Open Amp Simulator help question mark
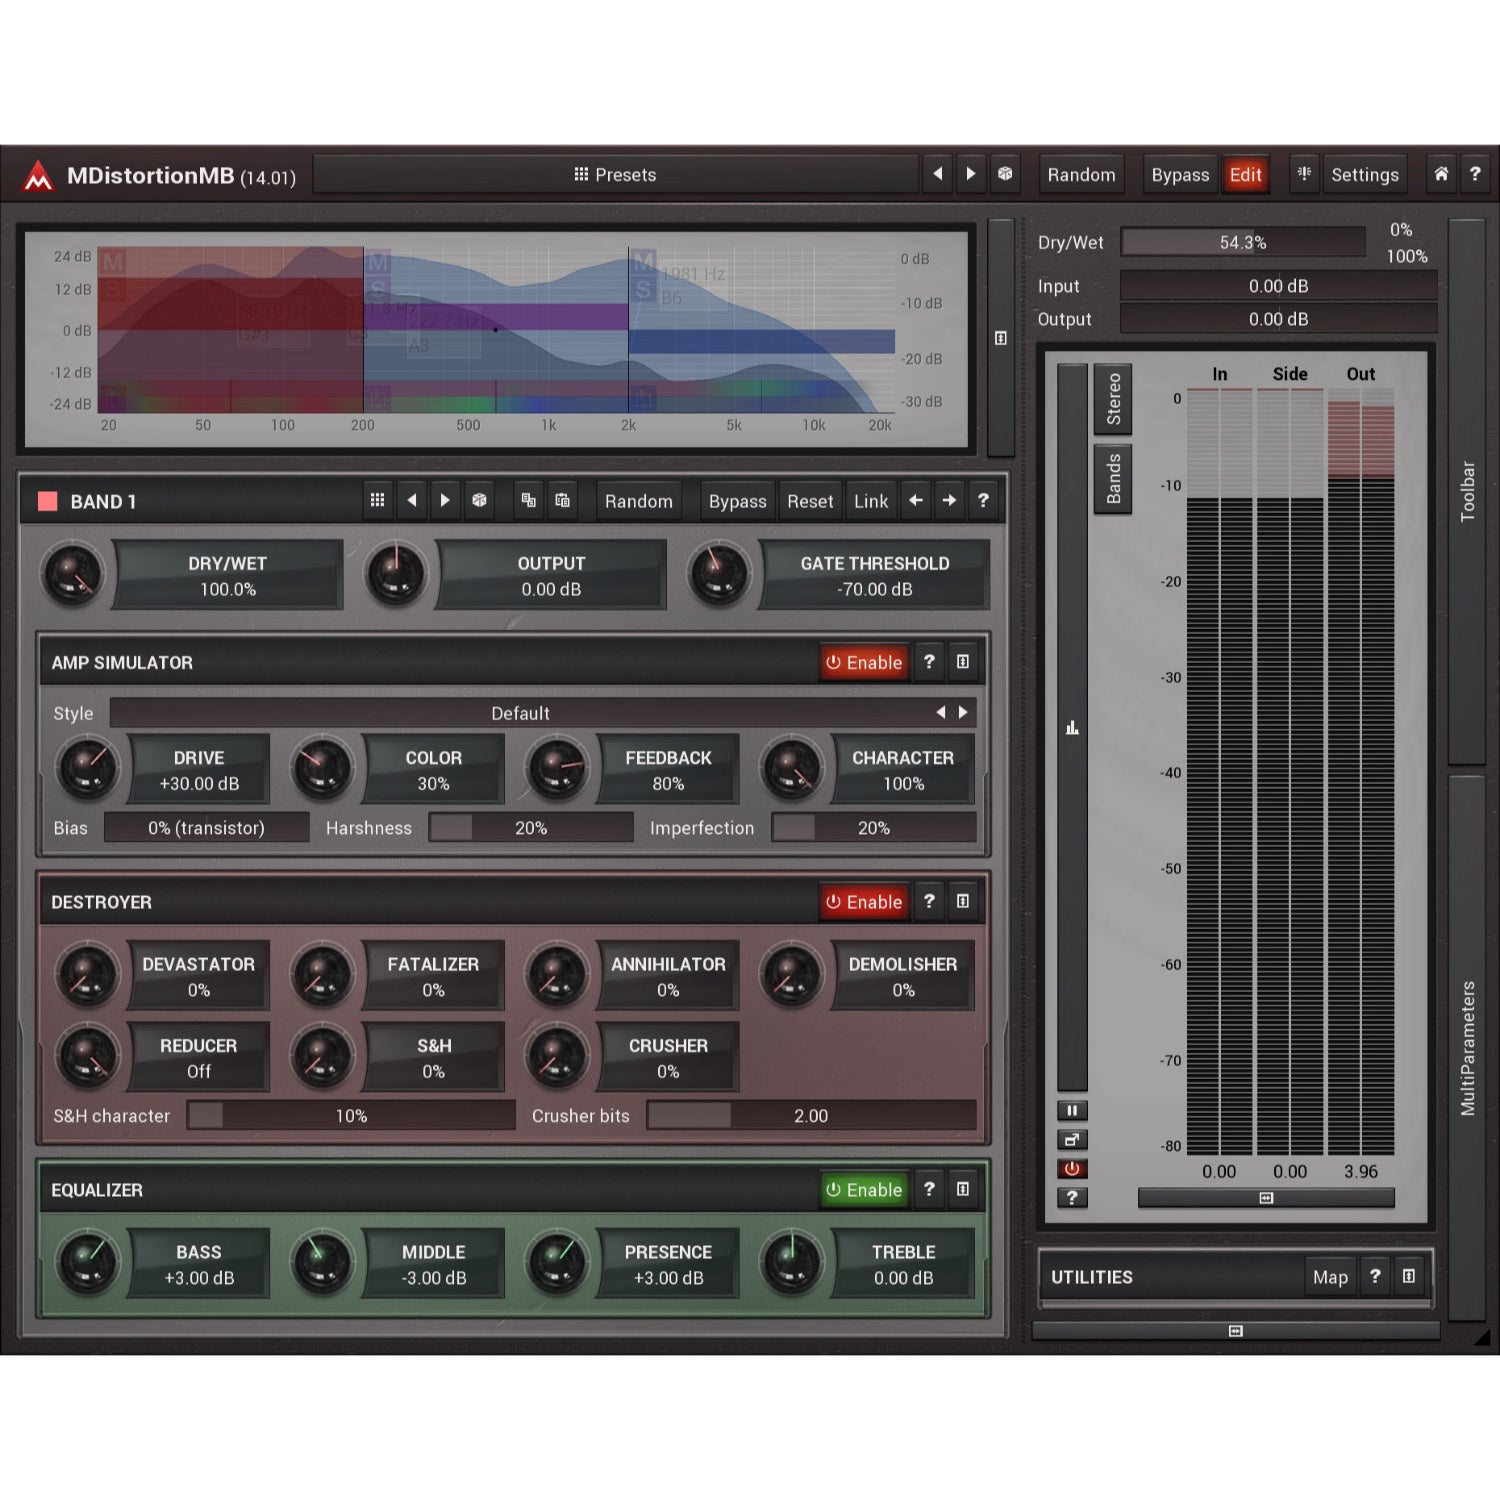 929,661
